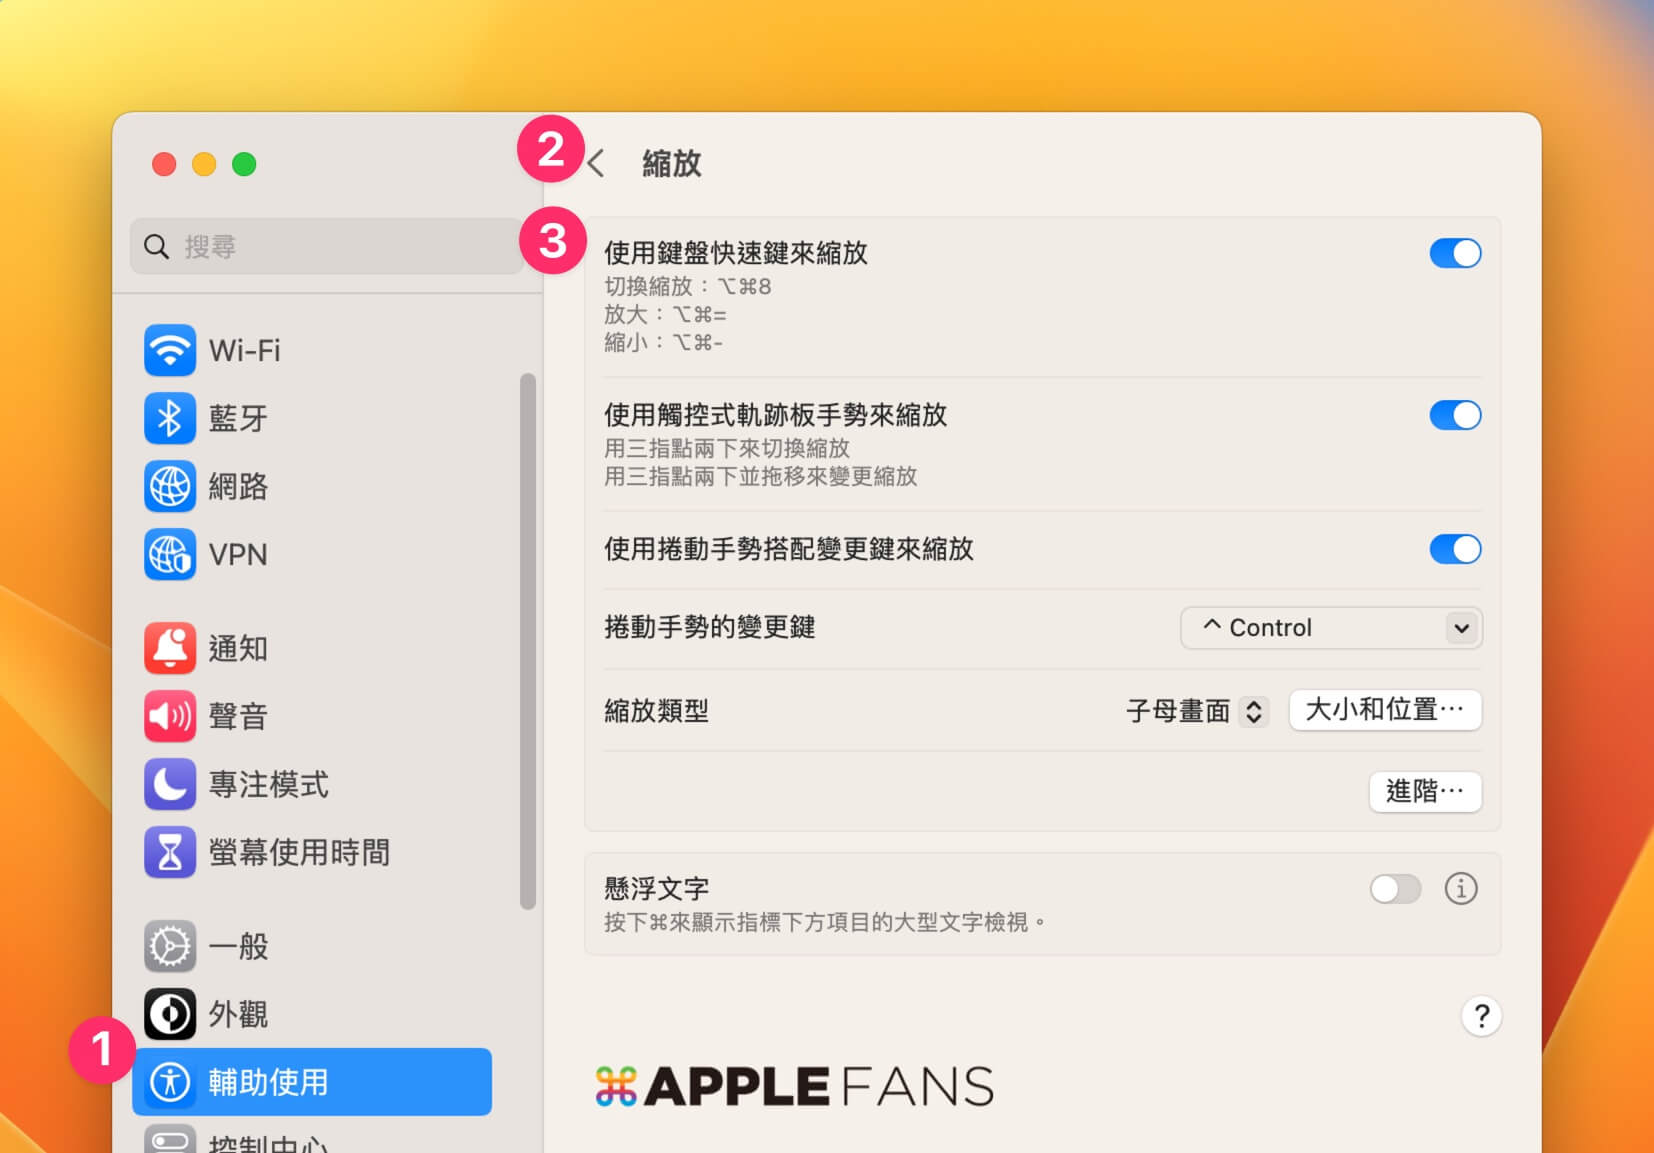Open the 捲動手勢的變更鍵 Control dropdown
The width and height of the screenshot is (1654, 1153).
pos(1330,628)
